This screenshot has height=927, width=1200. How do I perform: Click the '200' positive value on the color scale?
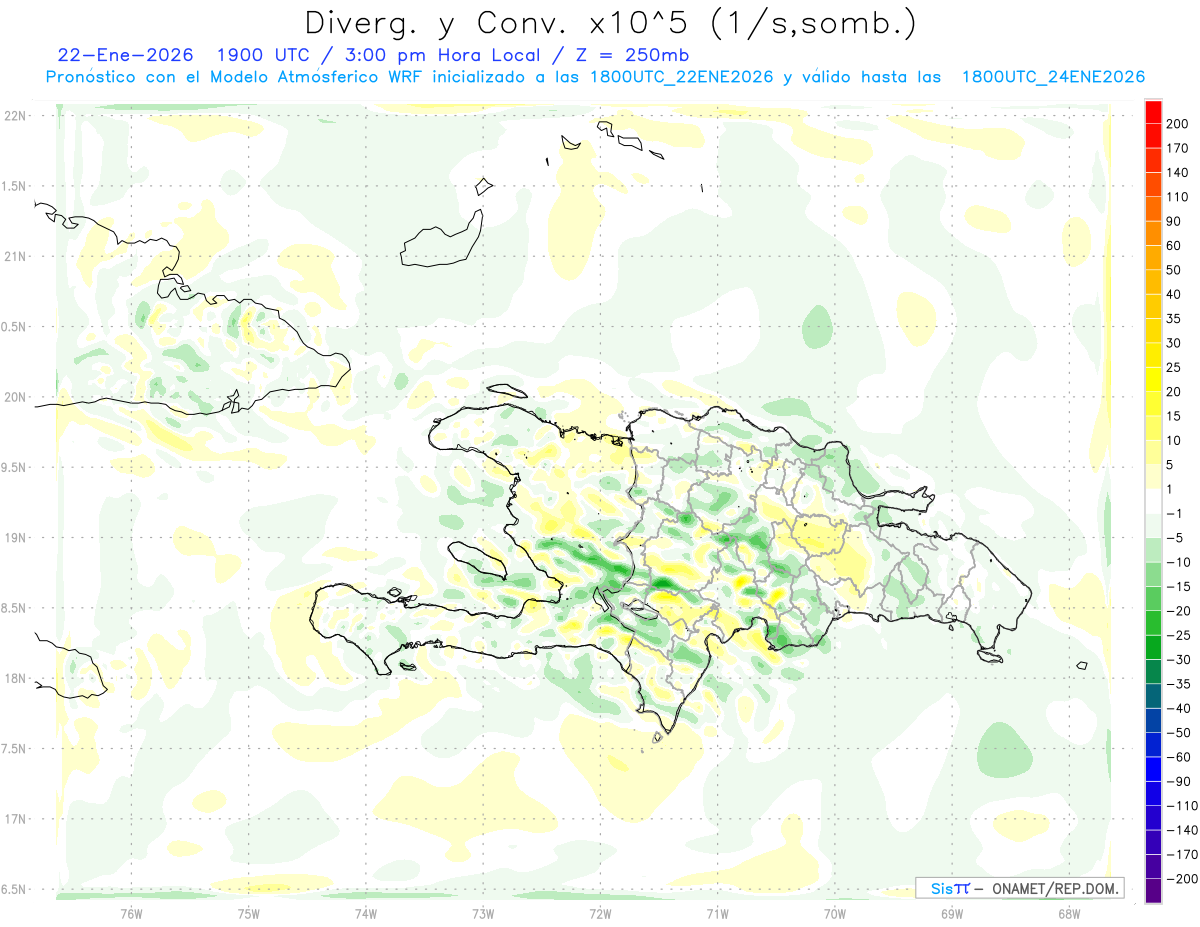[x=1177, y=124]
